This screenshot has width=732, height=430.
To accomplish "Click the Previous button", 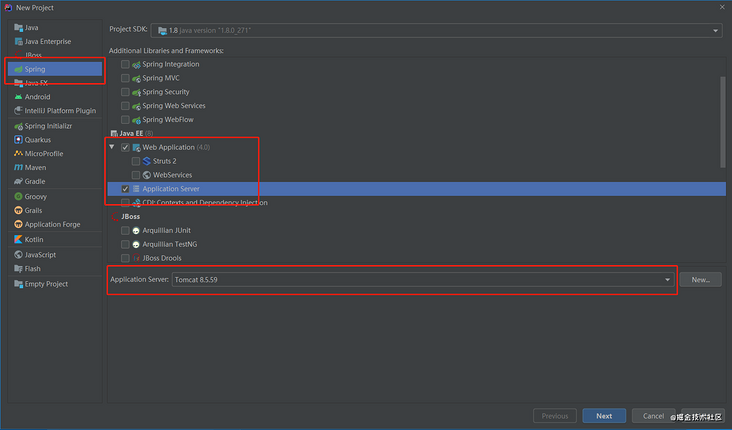I will coord(555,416).
